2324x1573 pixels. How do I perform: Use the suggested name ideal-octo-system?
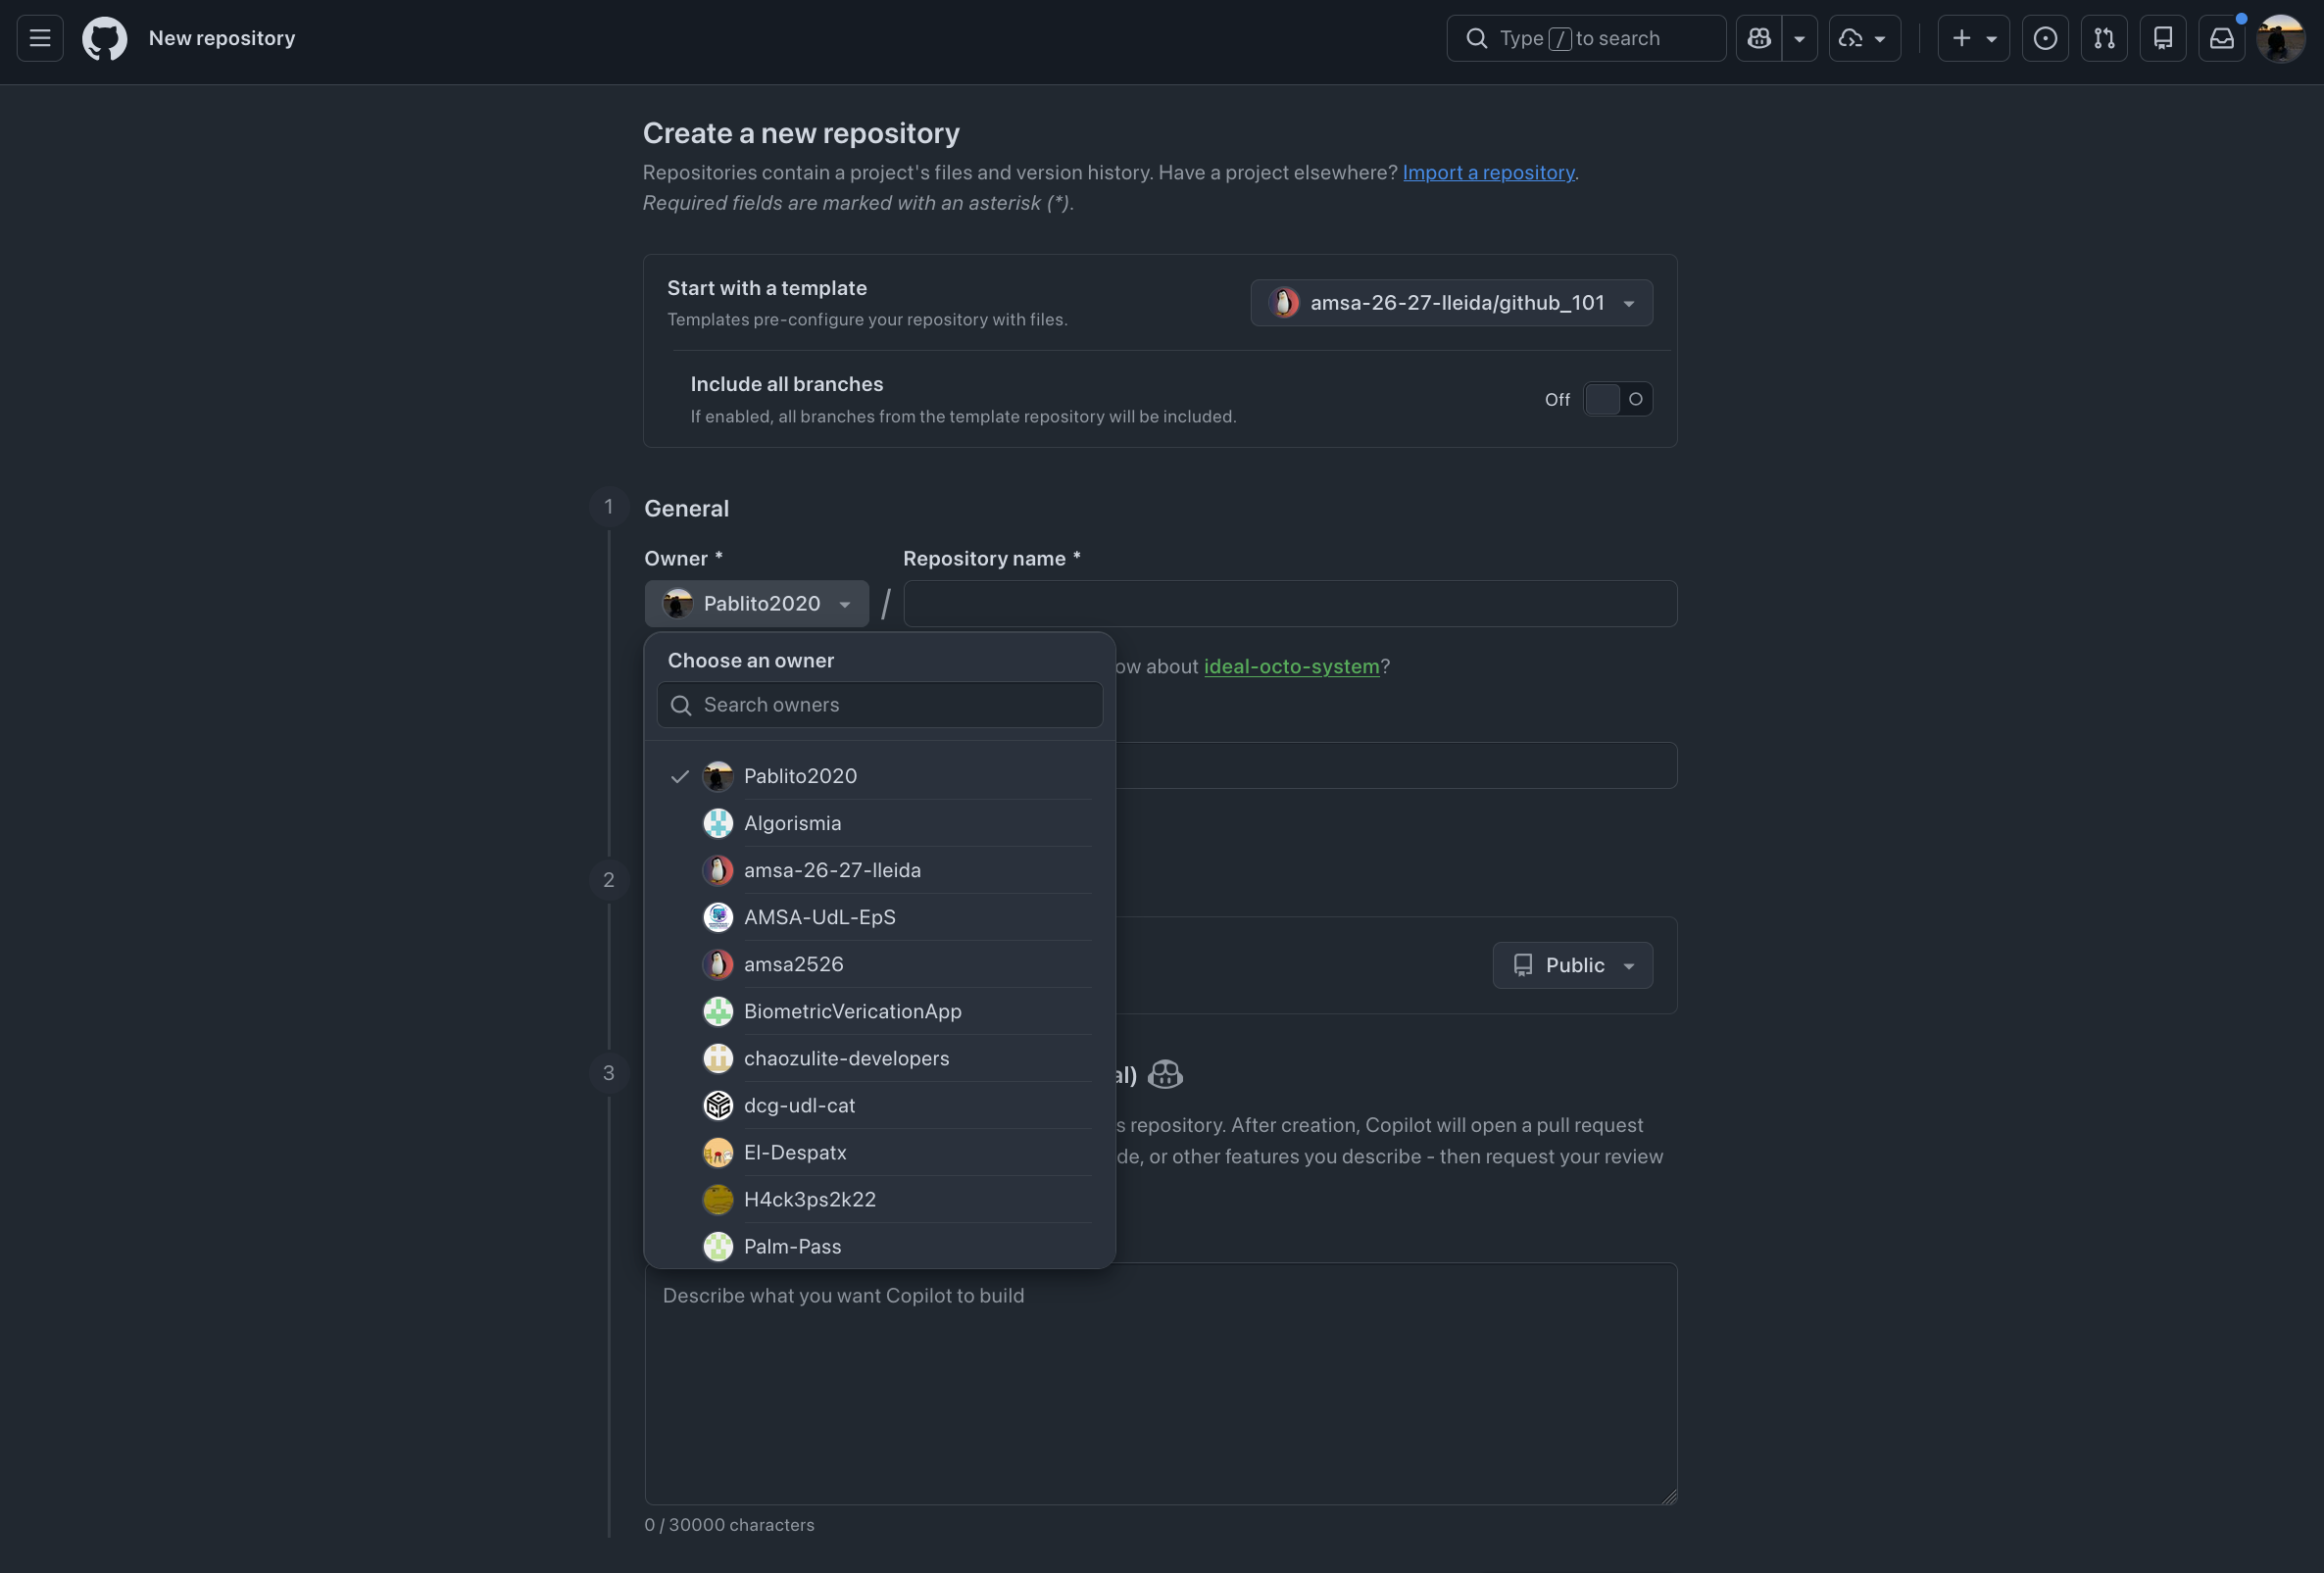(x=1291, y=667)
